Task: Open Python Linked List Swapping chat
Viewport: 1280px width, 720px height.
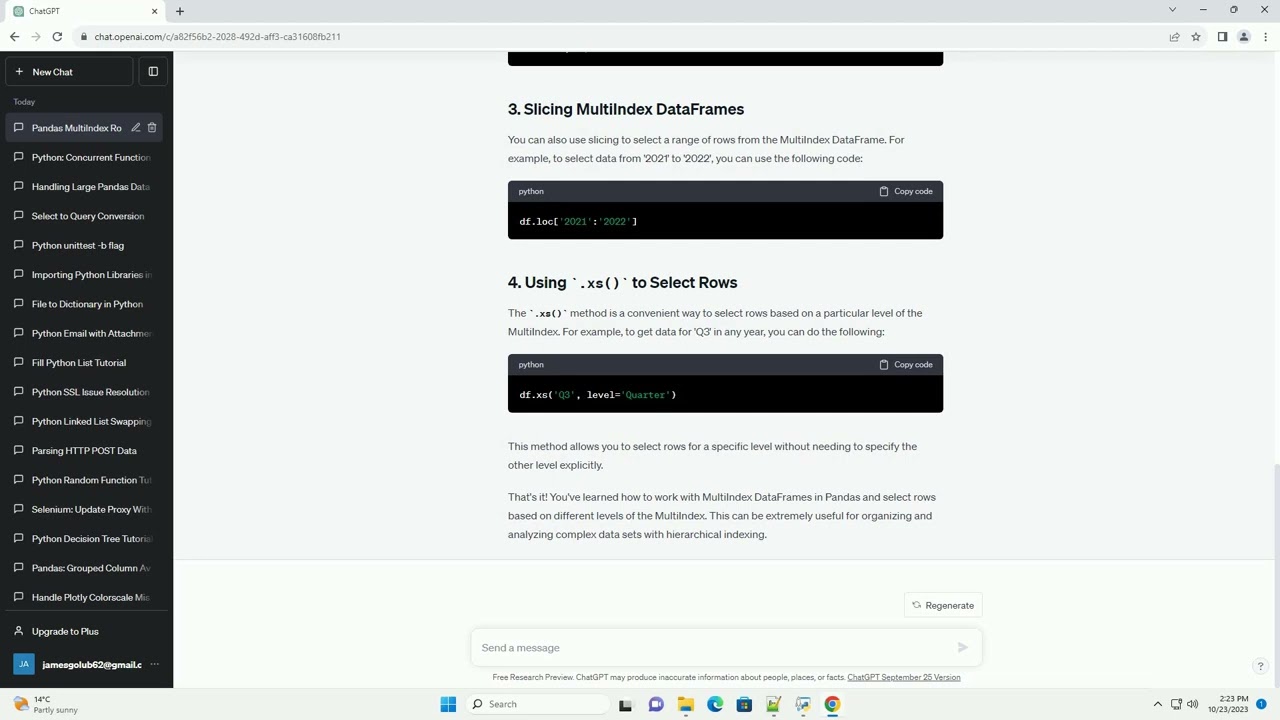Action: click(x=86, y=421)
